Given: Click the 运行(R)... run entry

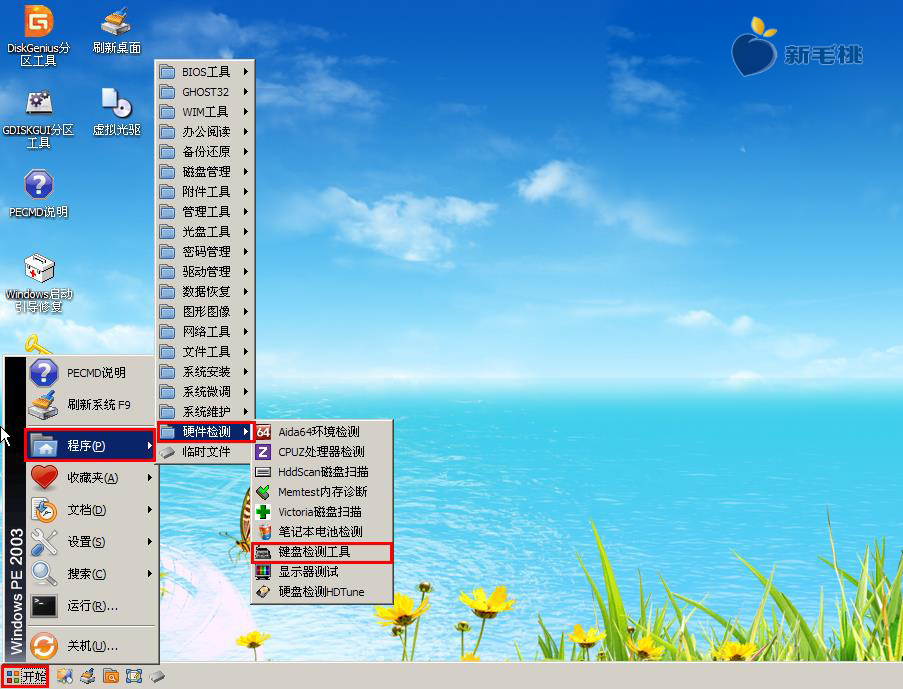Looking at the screenshot, I should (x=92, y=606).
